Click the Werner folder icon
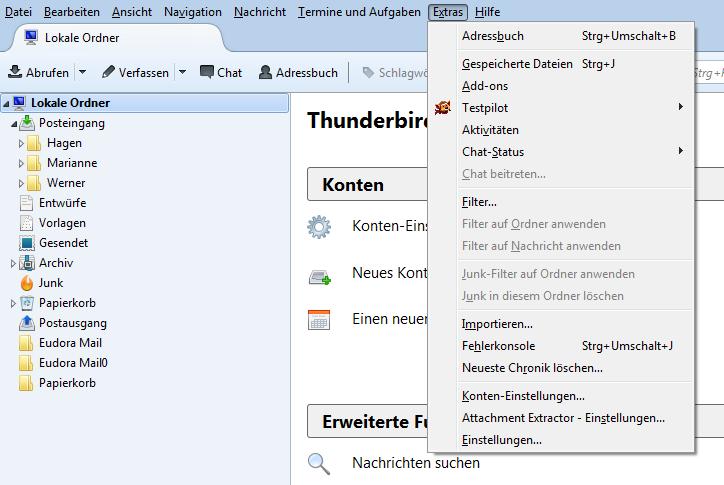Screen dimensions: 724x485 point(34,183)
